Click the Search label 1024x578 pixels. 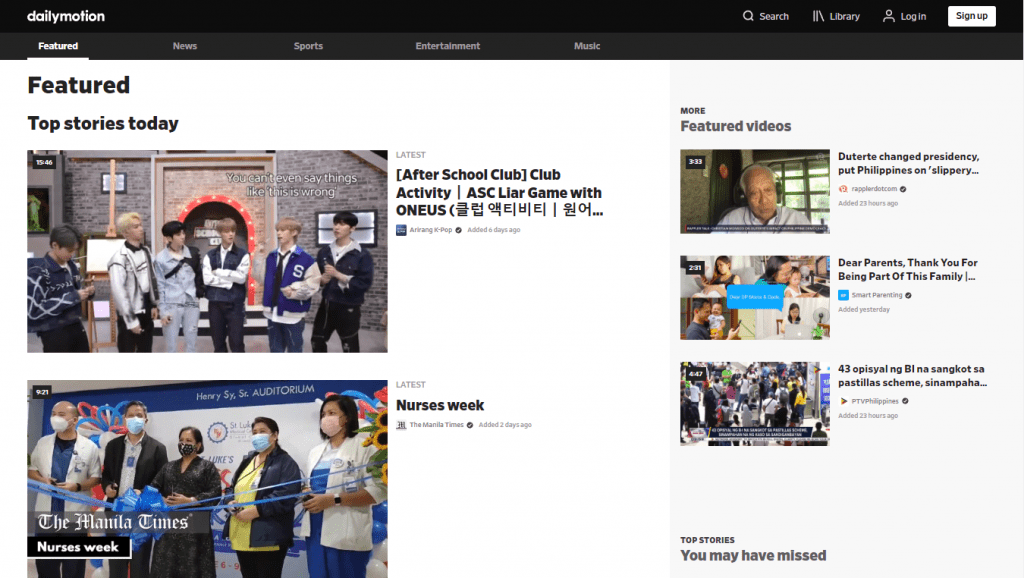[x=774, y=16]
